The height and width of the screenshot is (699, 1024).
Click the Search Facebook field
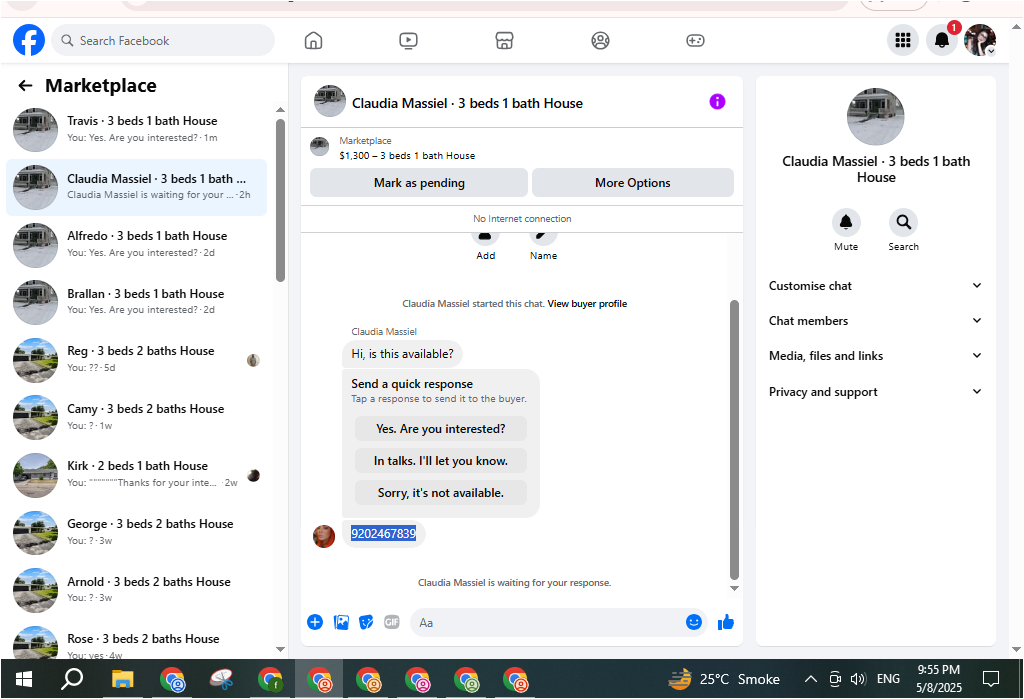point(163,41)
